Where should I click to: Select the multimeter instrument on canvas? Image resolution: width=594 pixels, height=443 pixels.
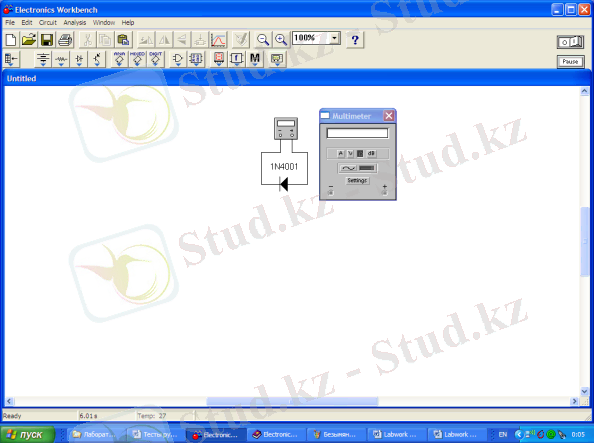pyautogui.click(x=286, y=128)
